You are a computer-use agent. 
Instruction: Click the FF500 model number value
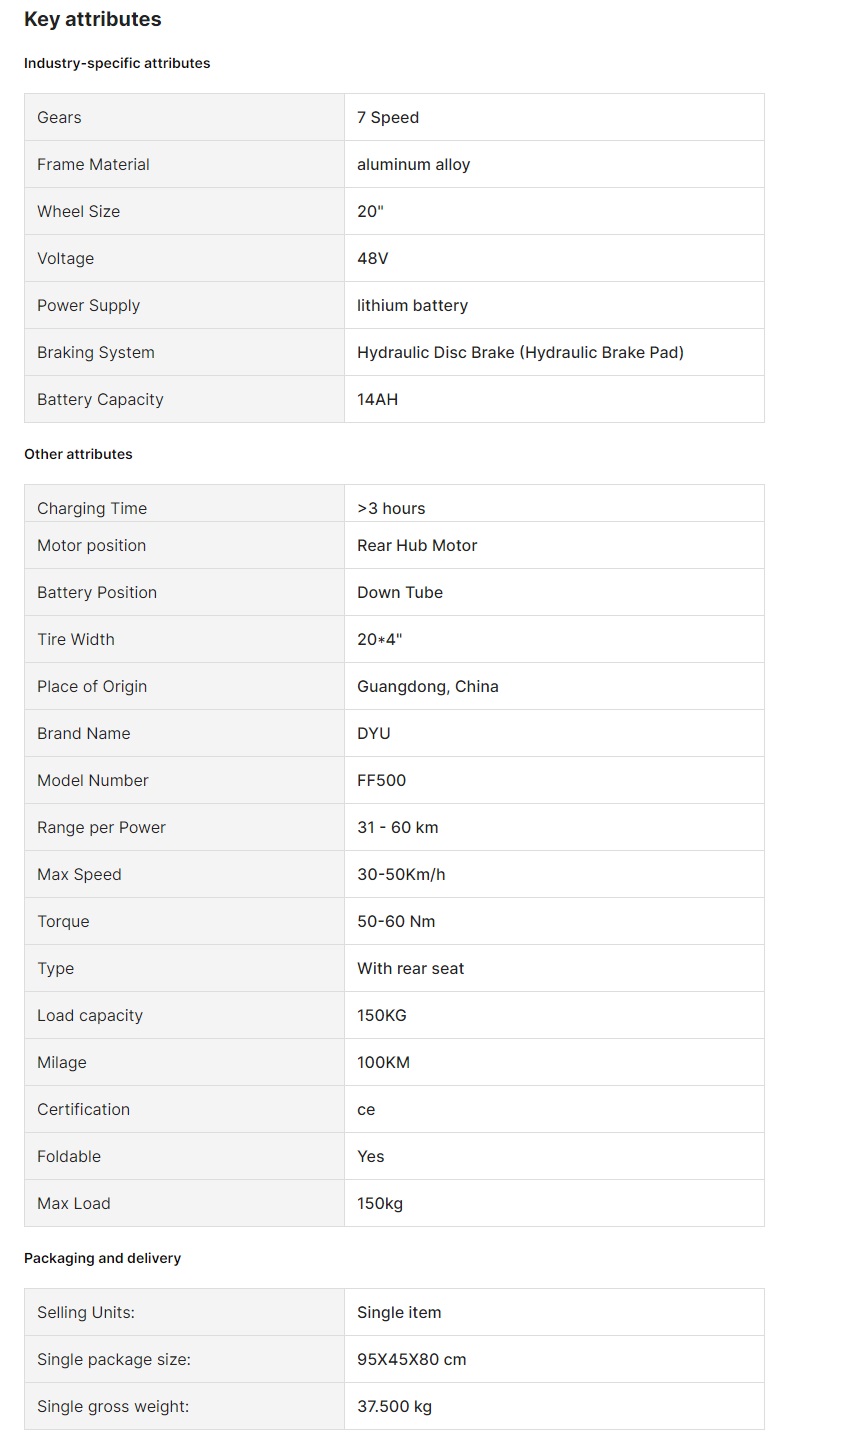(x=381, y=780)
